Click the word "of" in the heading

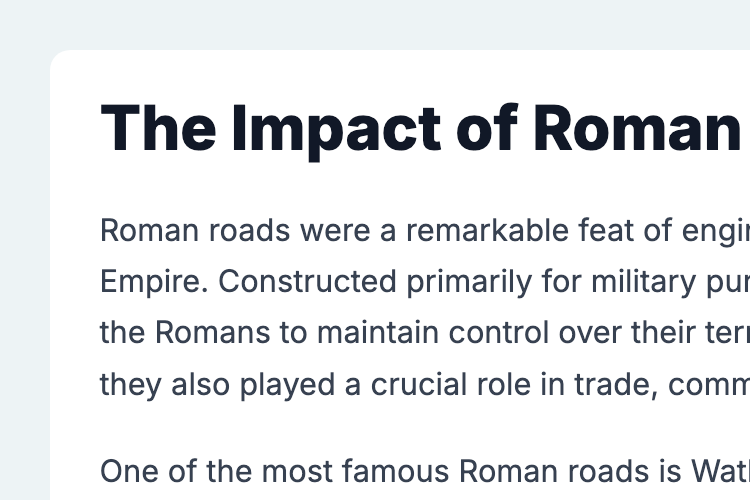point(487,128)
